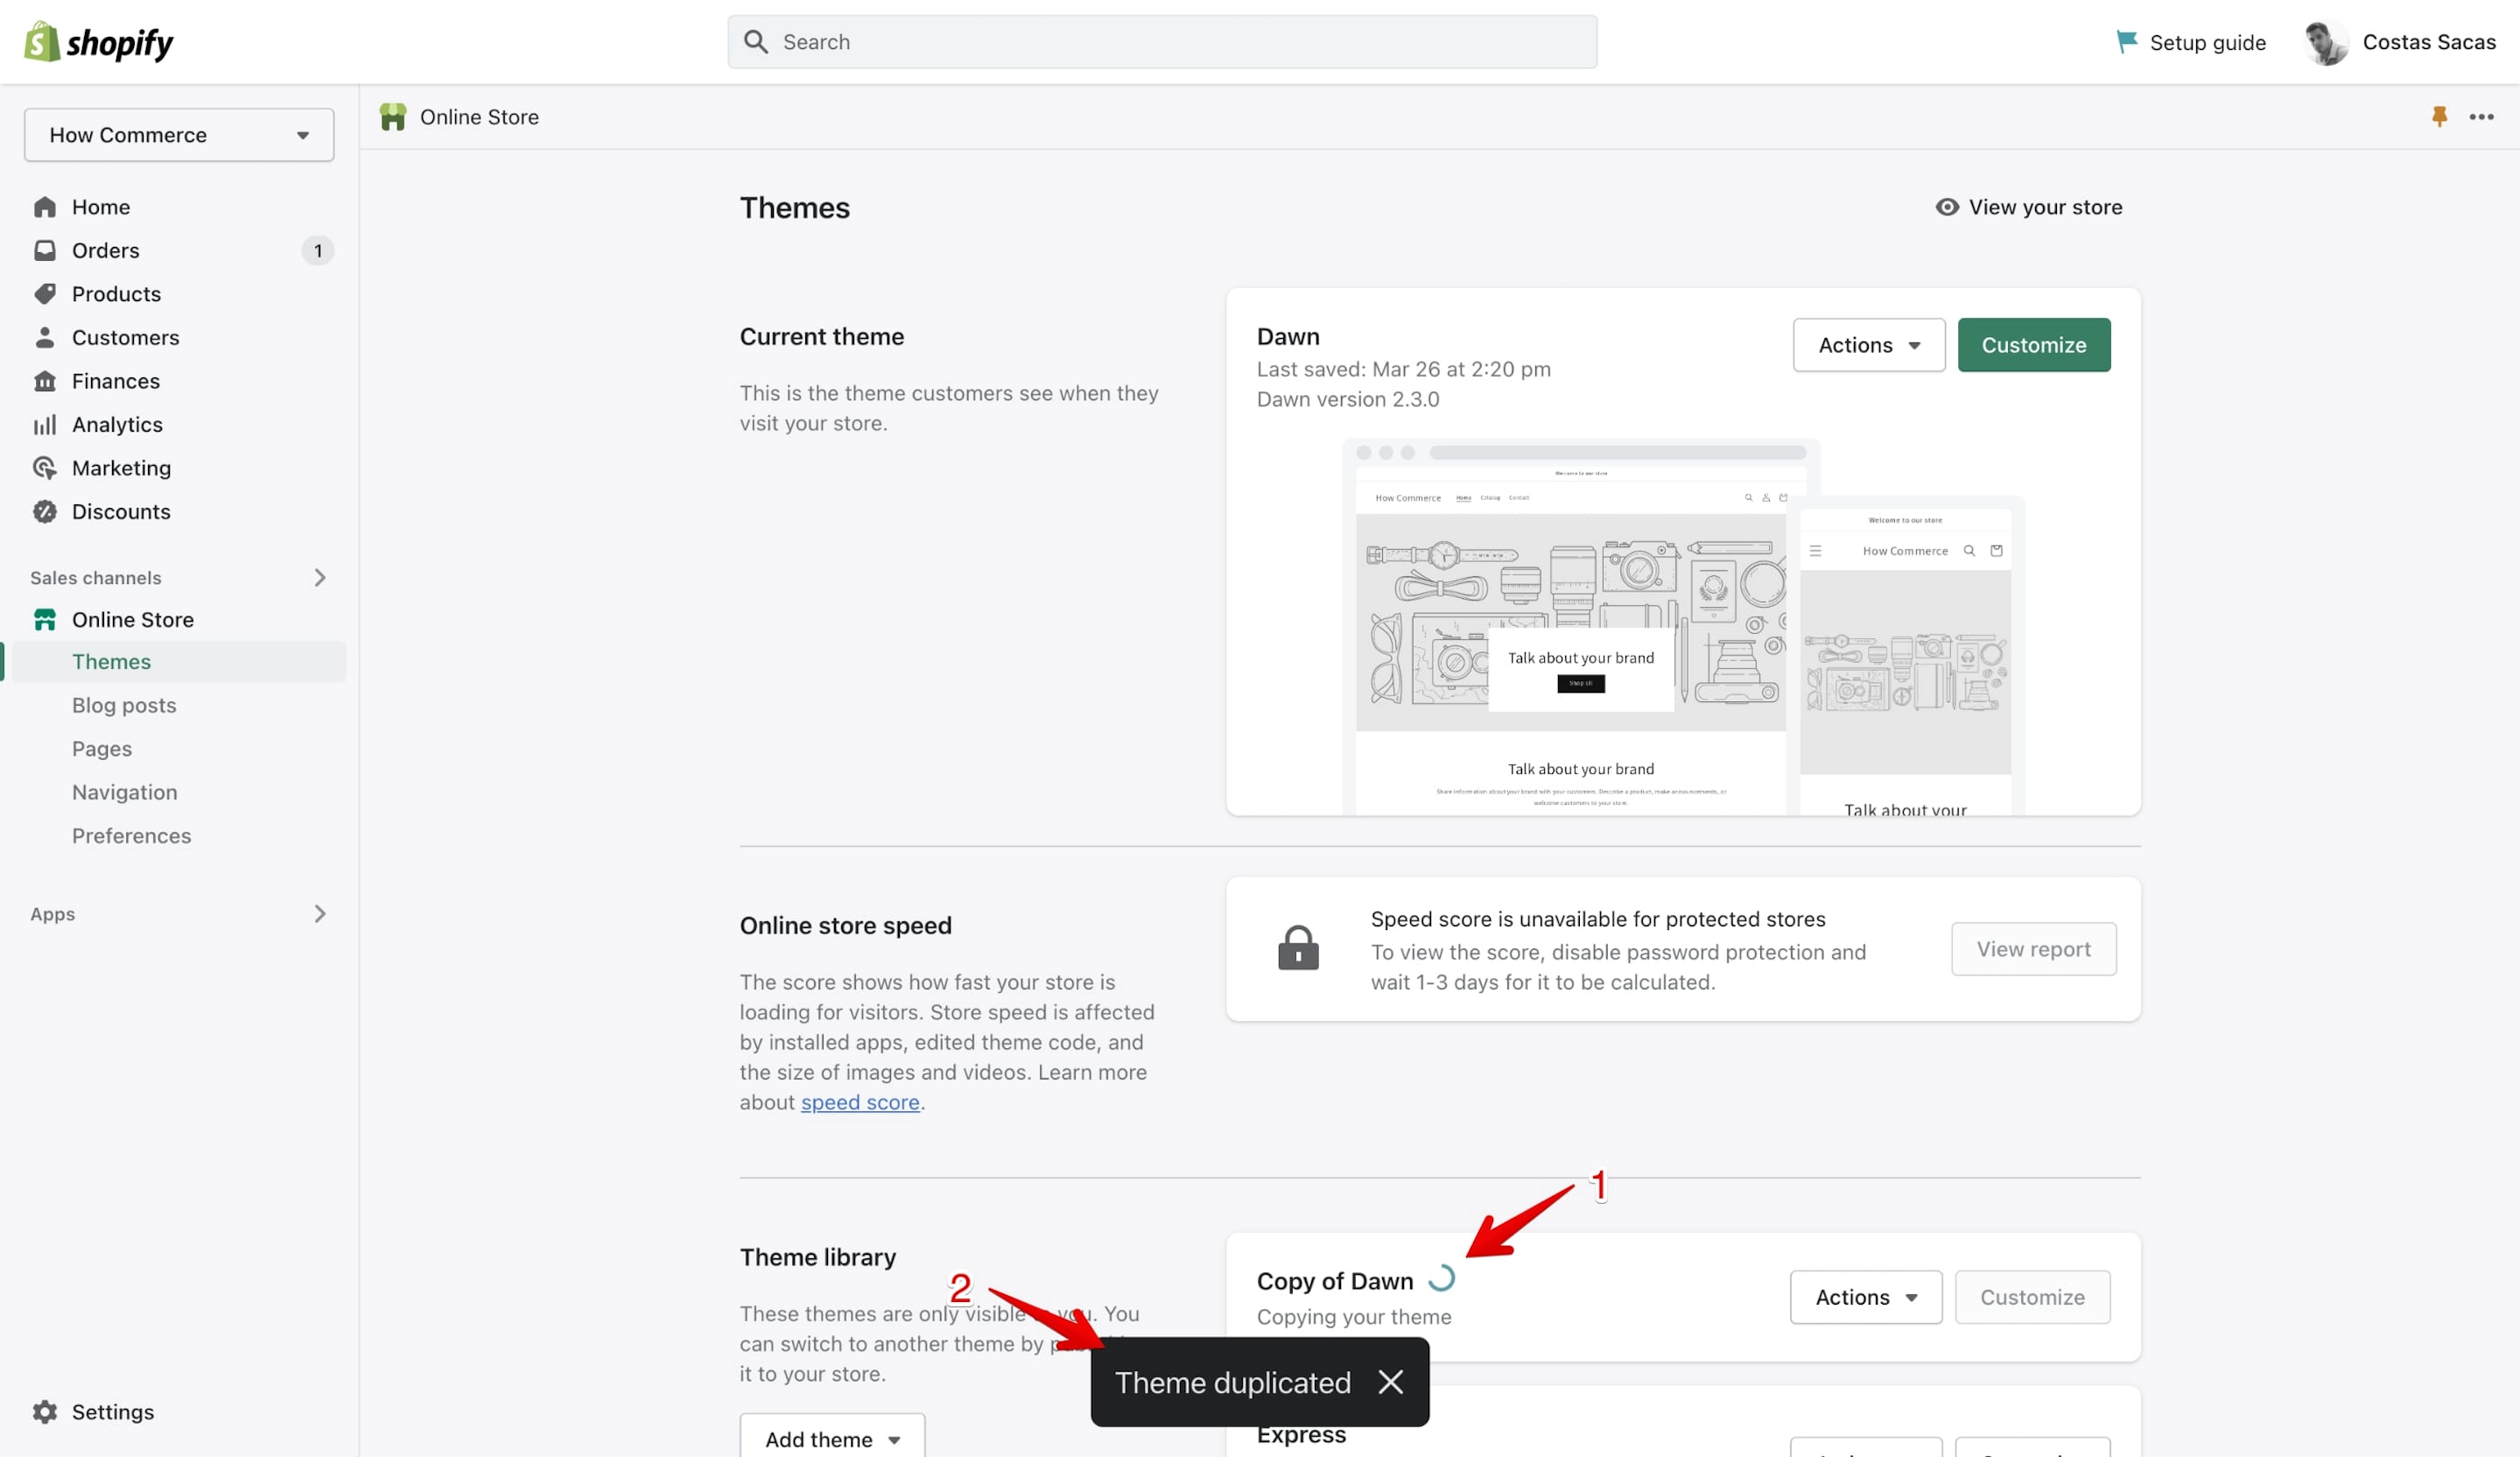Click the Customers person icon

(x=45, y=337)
